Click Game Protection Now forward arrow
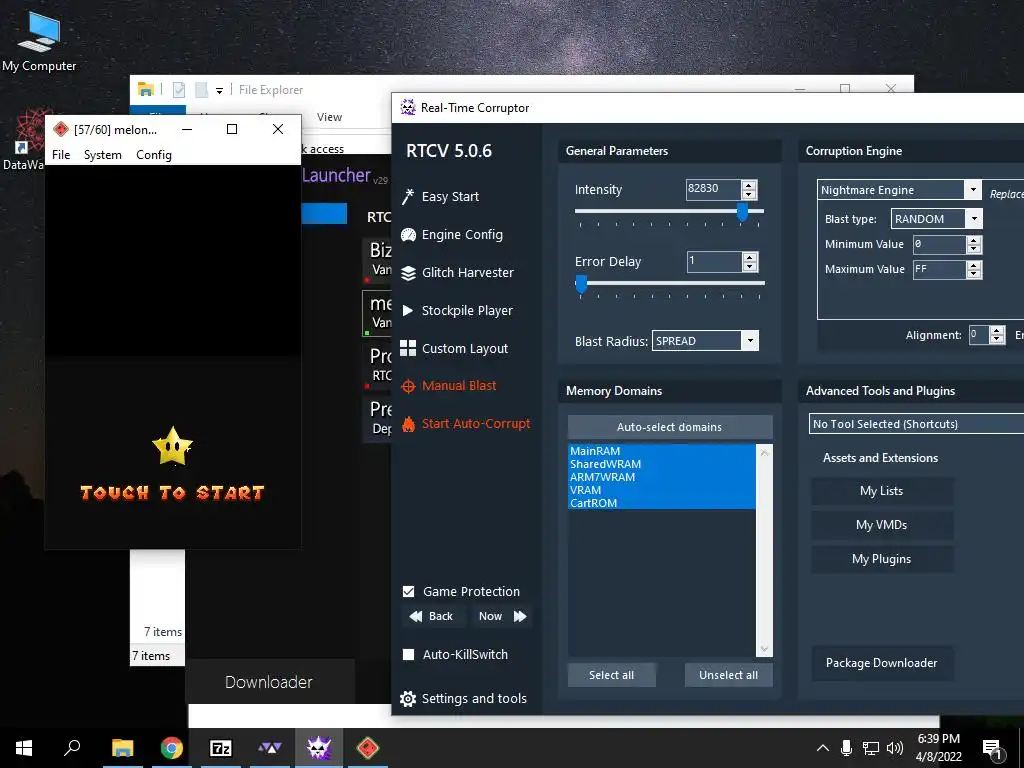The height and width of the screenshot is (768, 1024). click(x=520, y=616)
